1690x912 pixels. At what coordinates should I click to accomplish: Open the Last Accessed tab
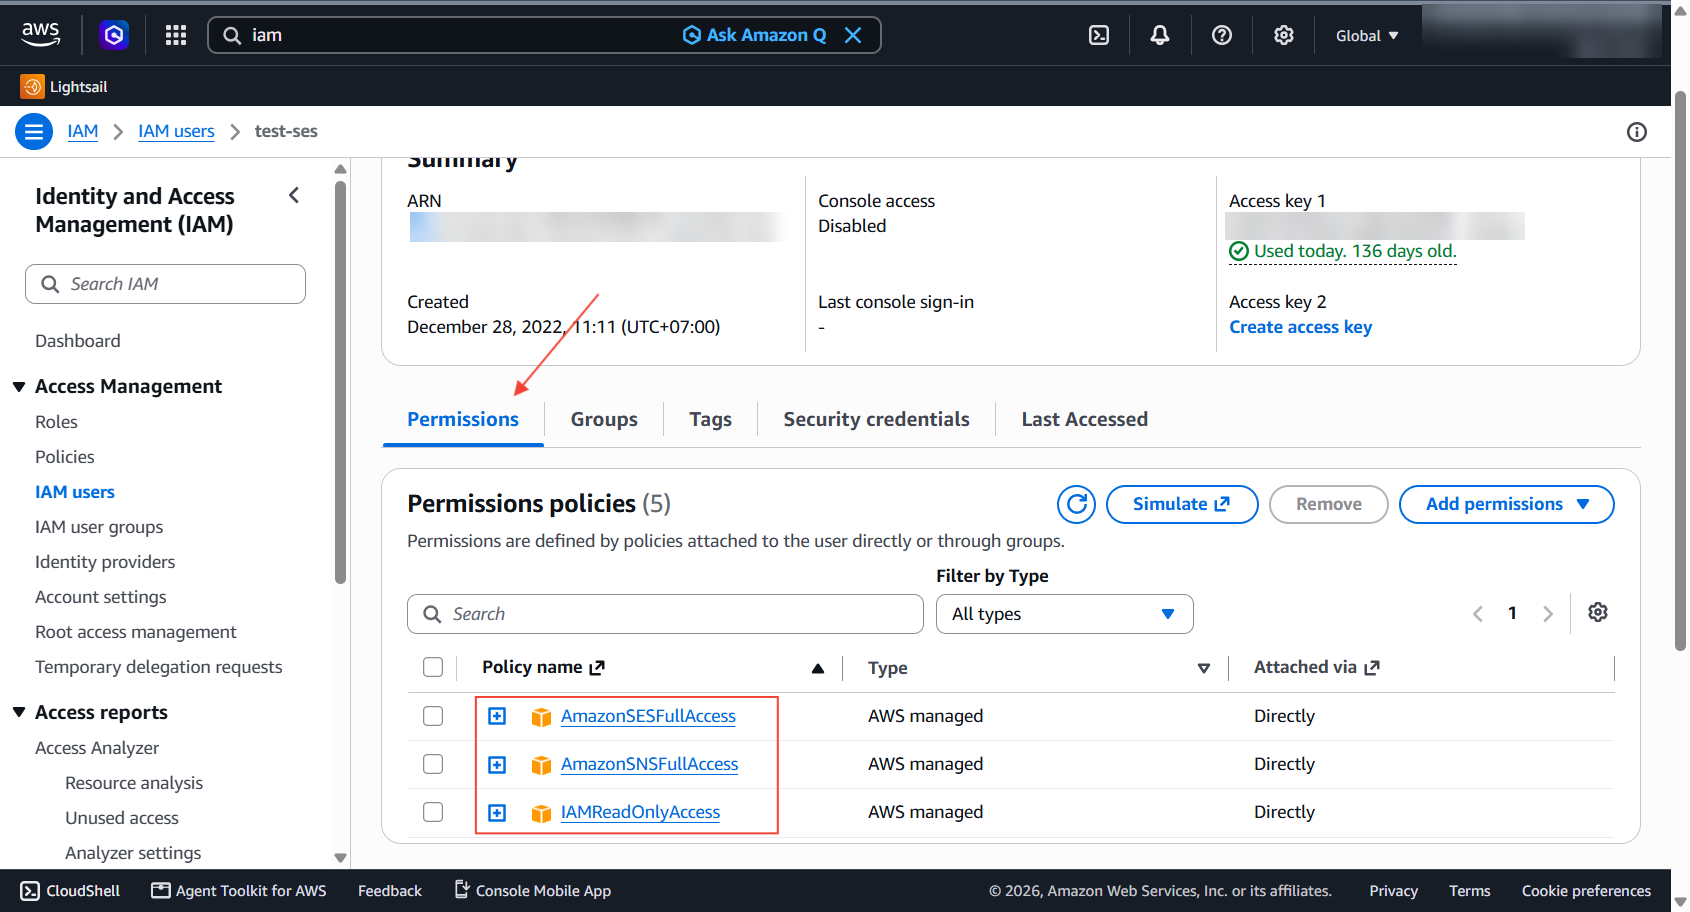tap(1084, 419)
